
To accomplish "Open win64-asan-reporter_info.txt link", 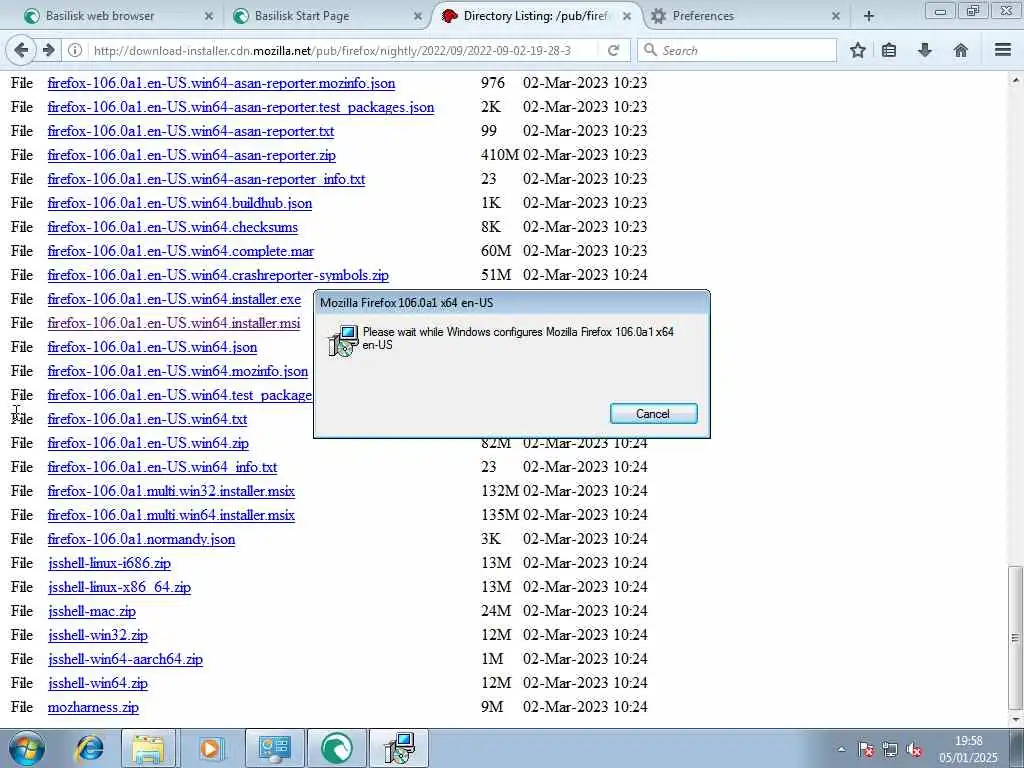I will 206,179.
